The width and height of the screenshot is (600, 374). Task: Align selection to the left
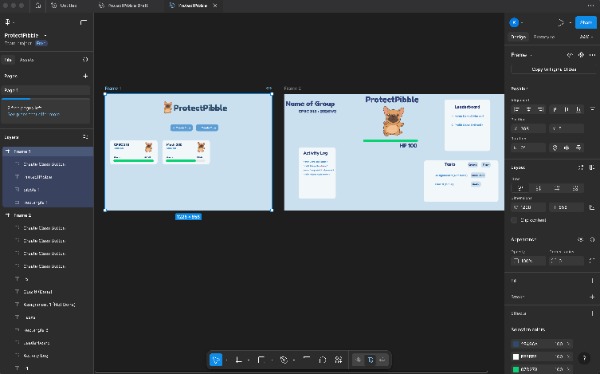coord(517,109)
